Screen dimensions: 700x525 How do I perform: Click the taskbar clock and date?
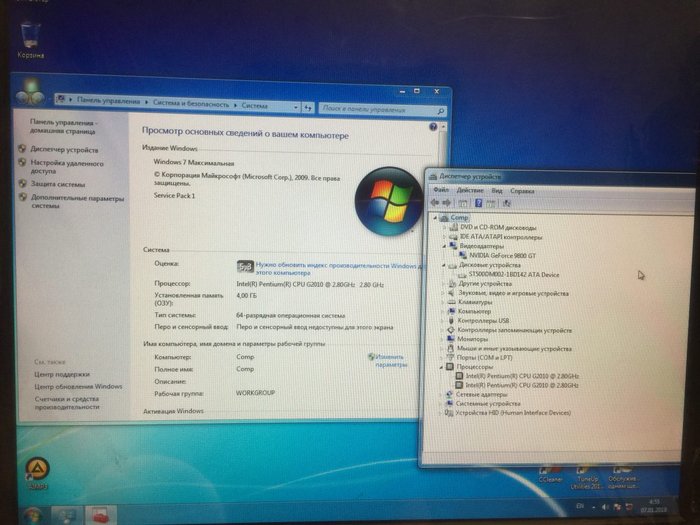coord(653,506)
